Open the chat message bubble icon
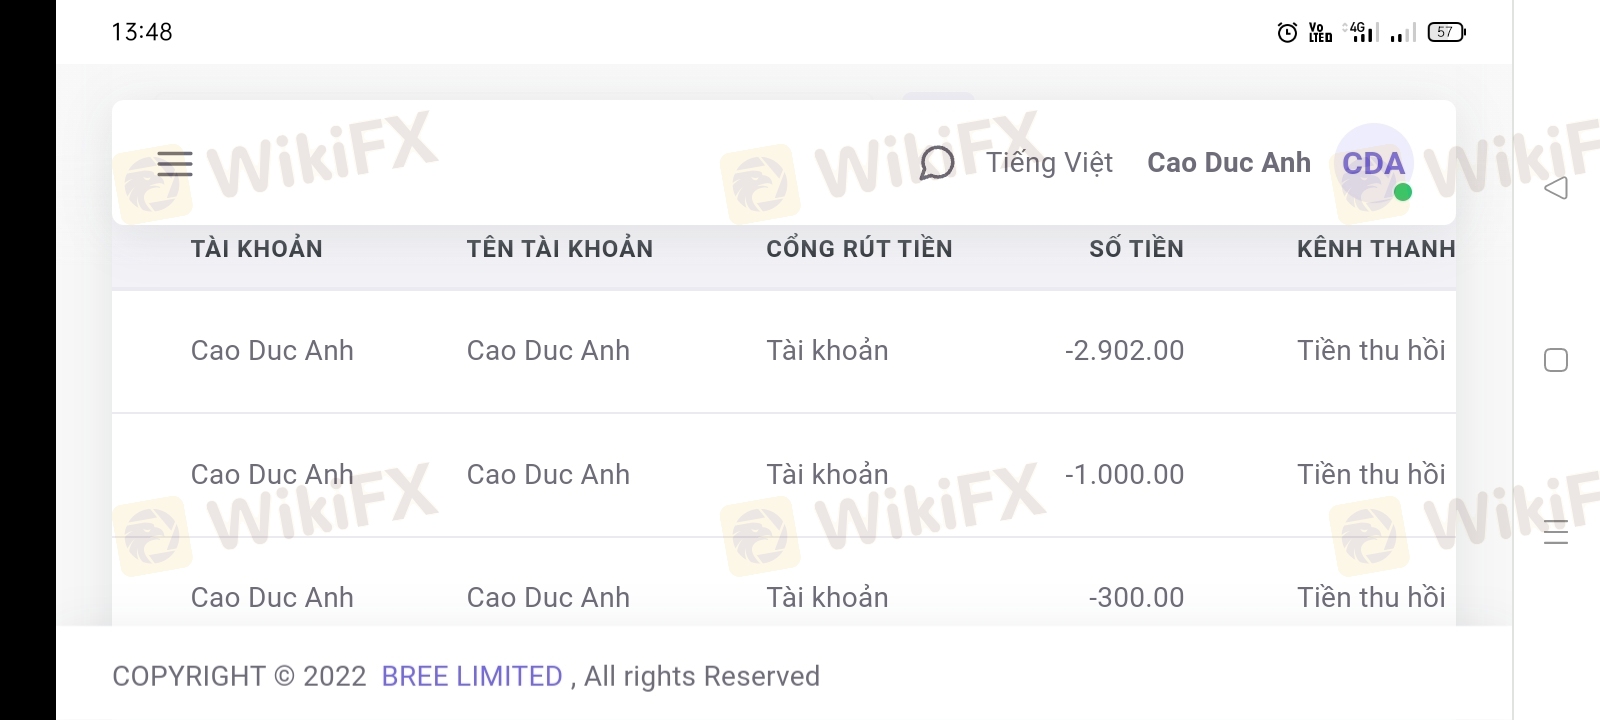This screenshot has width=1600, height=720. pyautogui.click(x=937, y=163)
